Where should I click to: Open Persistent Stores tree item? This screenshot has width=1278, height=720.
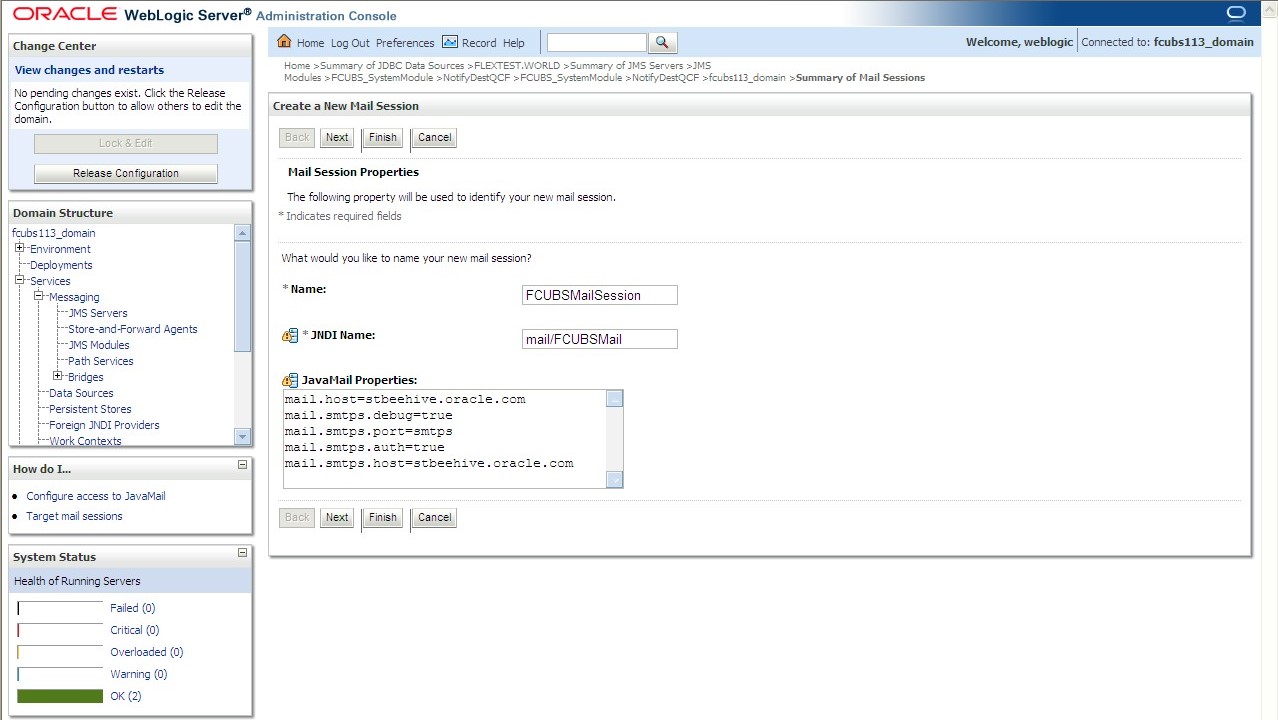click(x=90, y=409)
